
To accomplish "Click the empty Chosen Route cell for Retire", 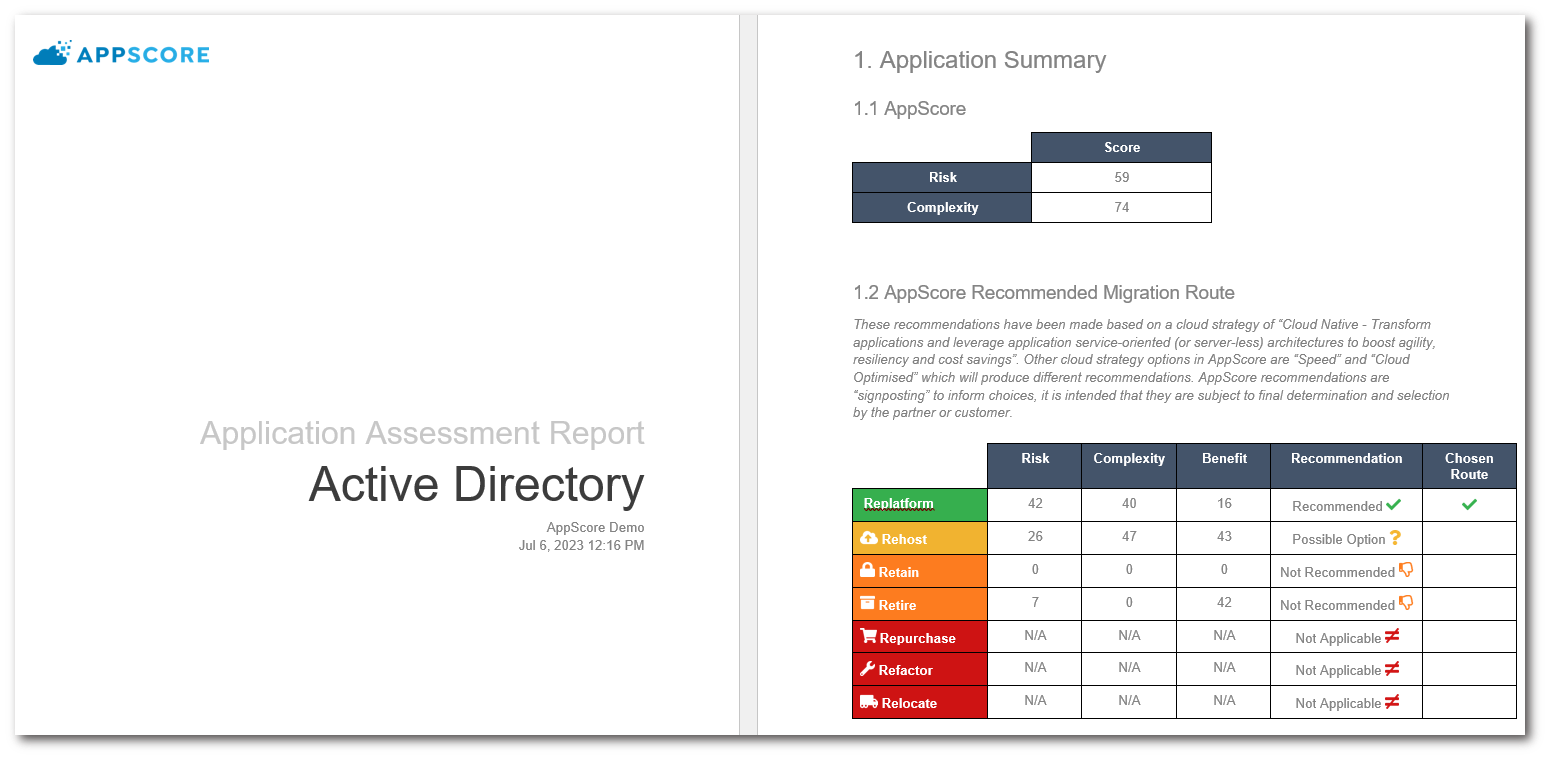I will [1468, 604].
